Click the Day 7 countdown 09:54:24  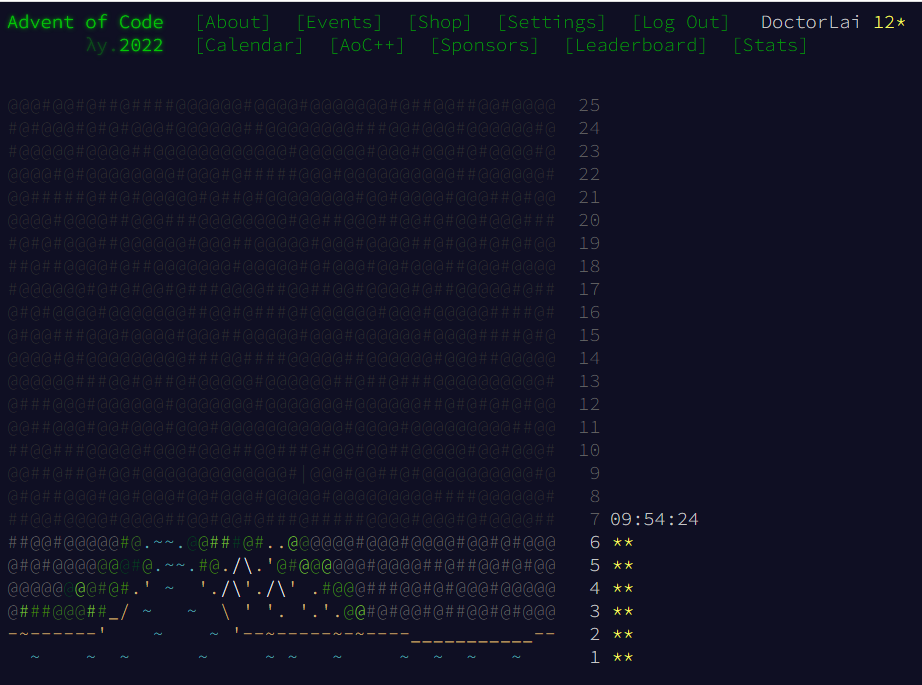(654, 519)
